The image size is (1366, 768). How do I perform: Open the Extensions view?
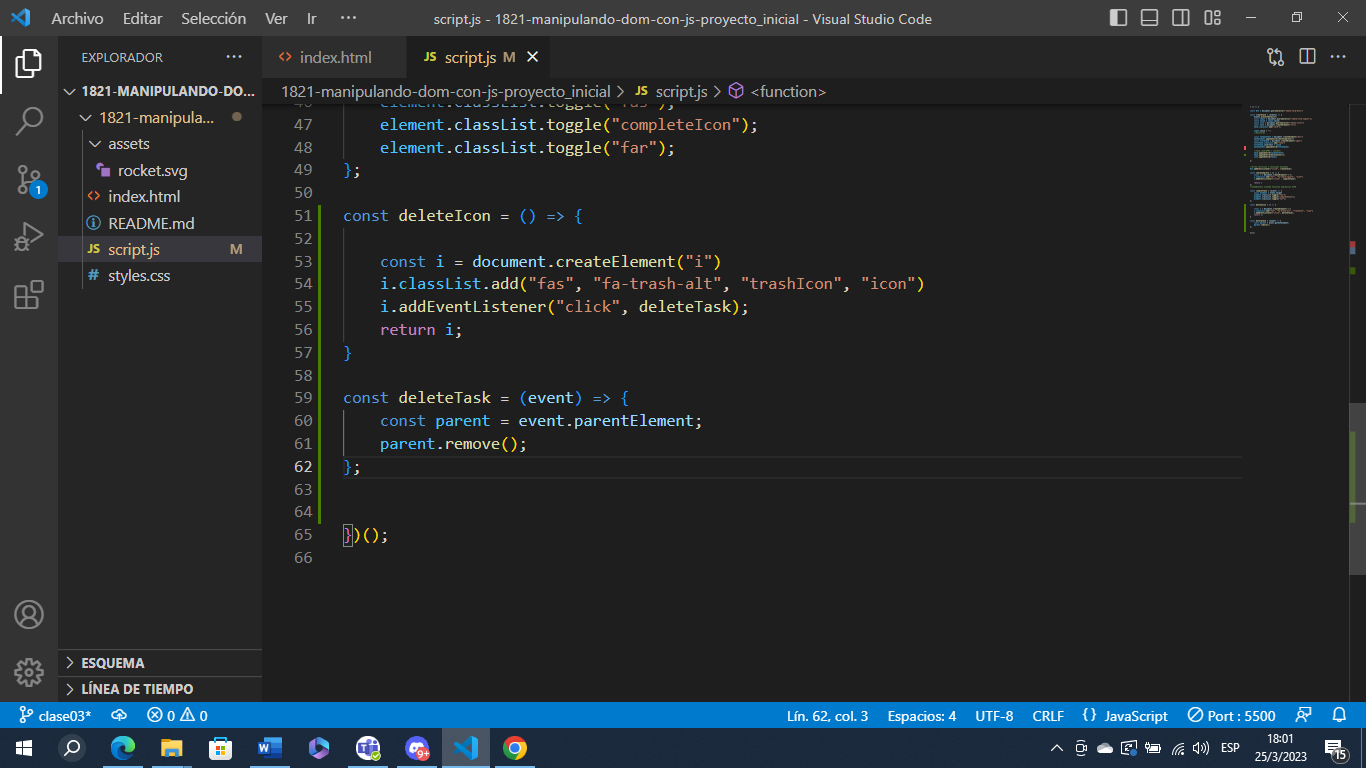pyautogui.click(x=29, y=295)
